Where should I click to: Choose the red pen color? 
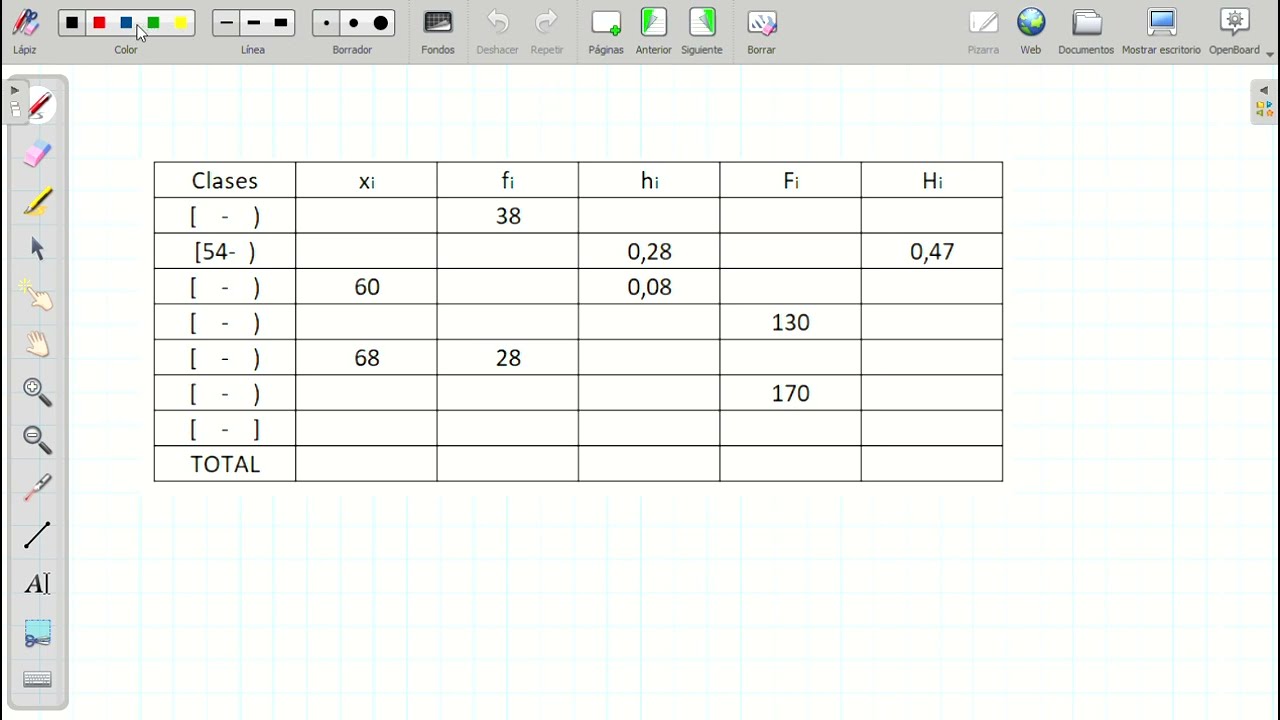pos(99,23)
